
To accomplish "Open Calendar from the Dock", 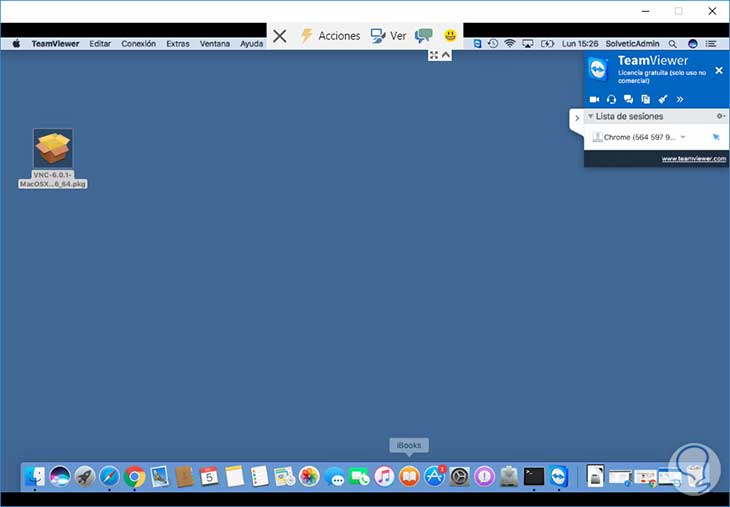I will pos(210,476).
